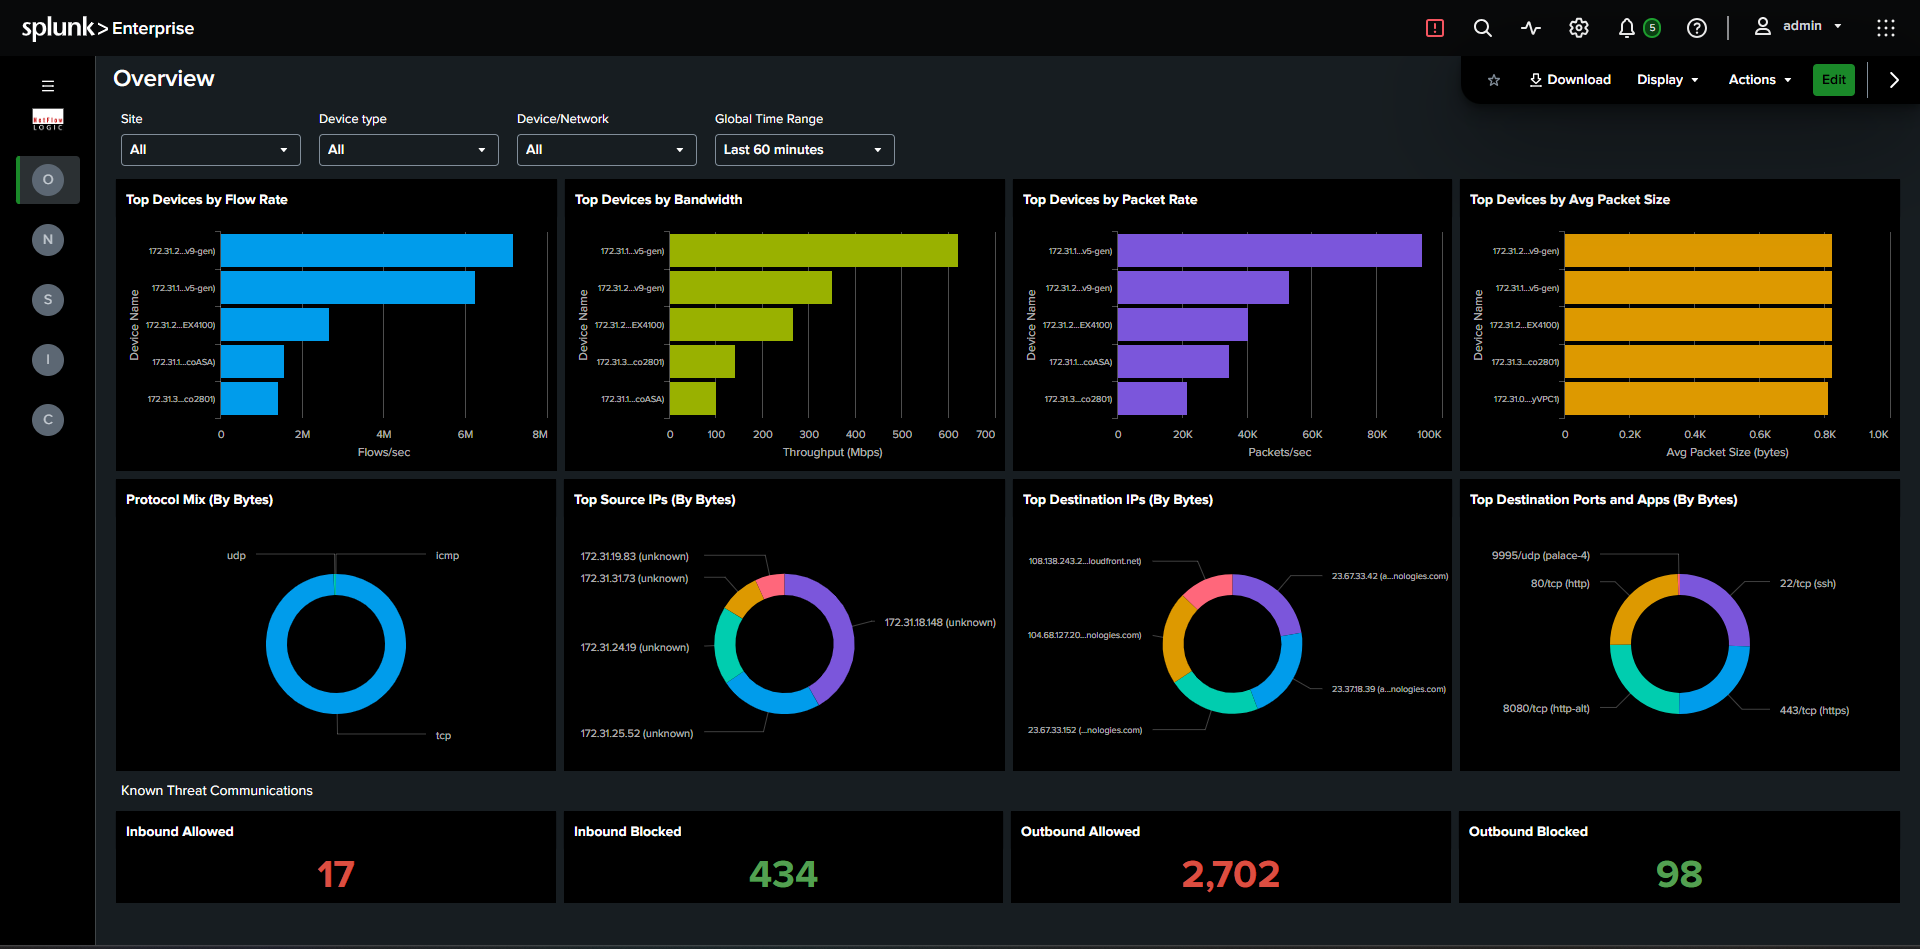Click the Splunk Enterprise logo
The width and height of the screenshot is (1920, 949).
(x=108, y=28)
